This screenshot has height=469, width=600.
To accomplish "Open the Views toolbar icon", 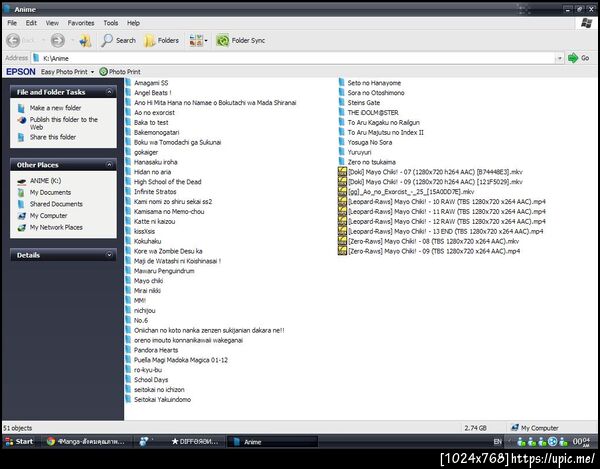I will click(x=196, y=40).
